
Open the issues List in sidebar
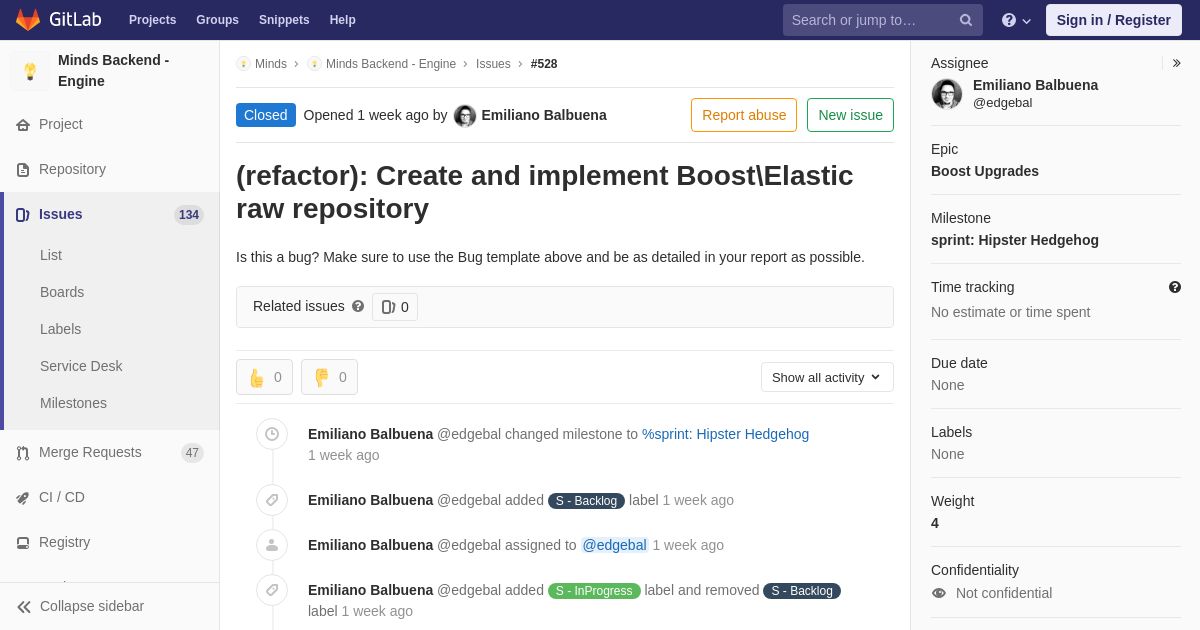(x=51, y=255)
